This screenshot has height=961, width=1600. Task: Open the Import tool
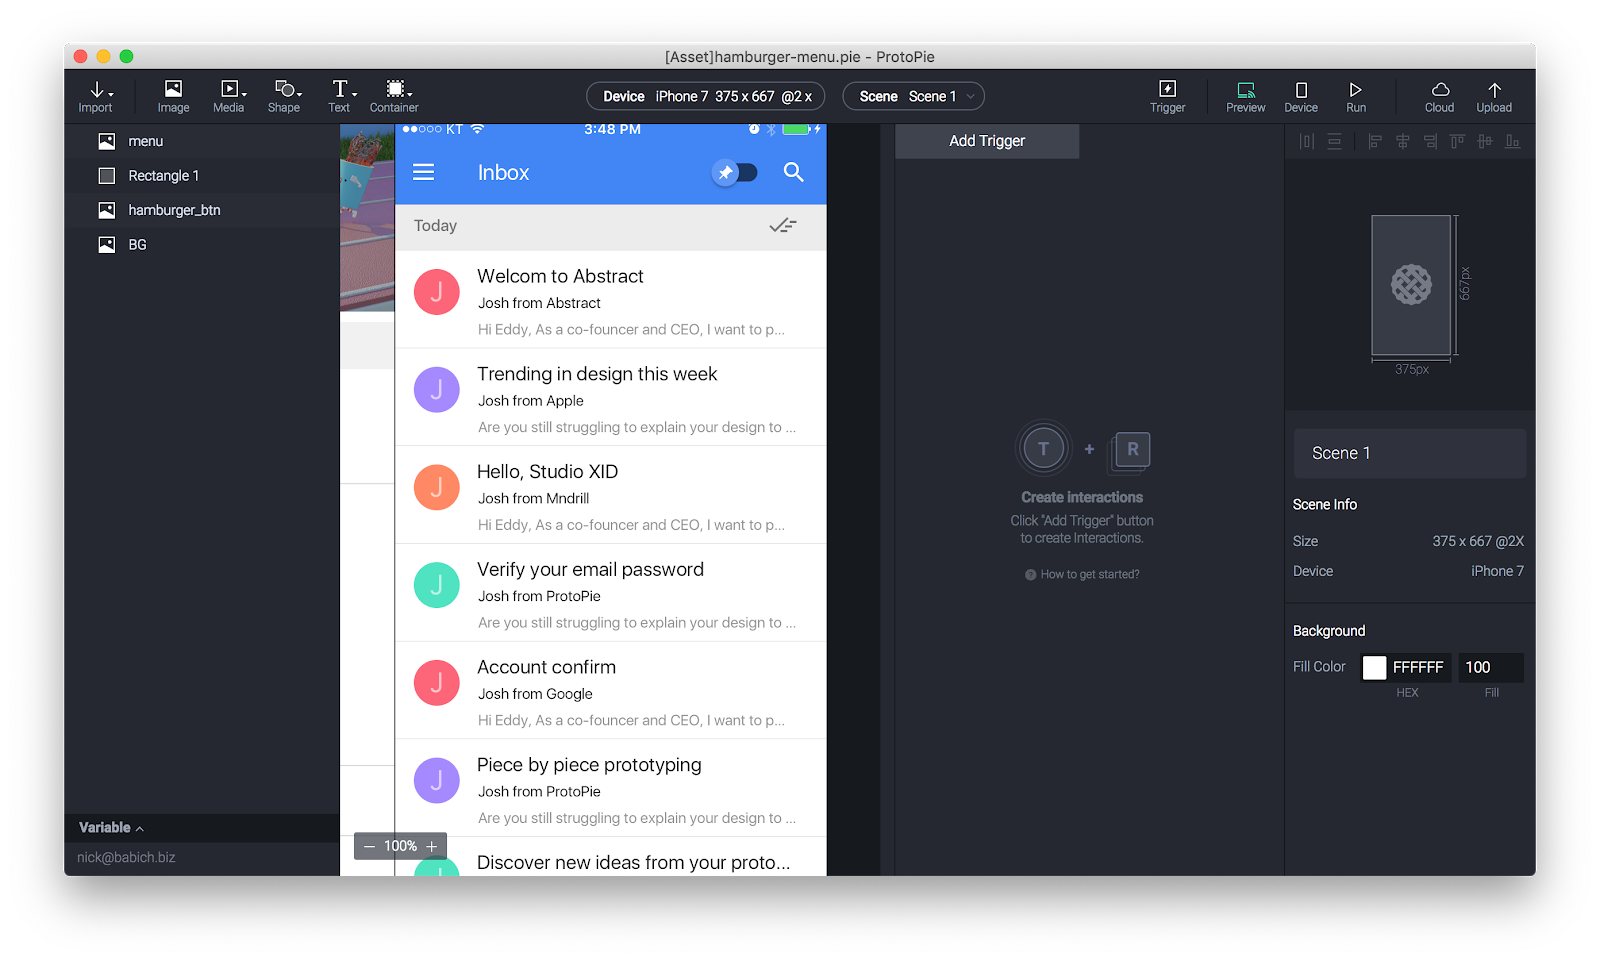96,96
